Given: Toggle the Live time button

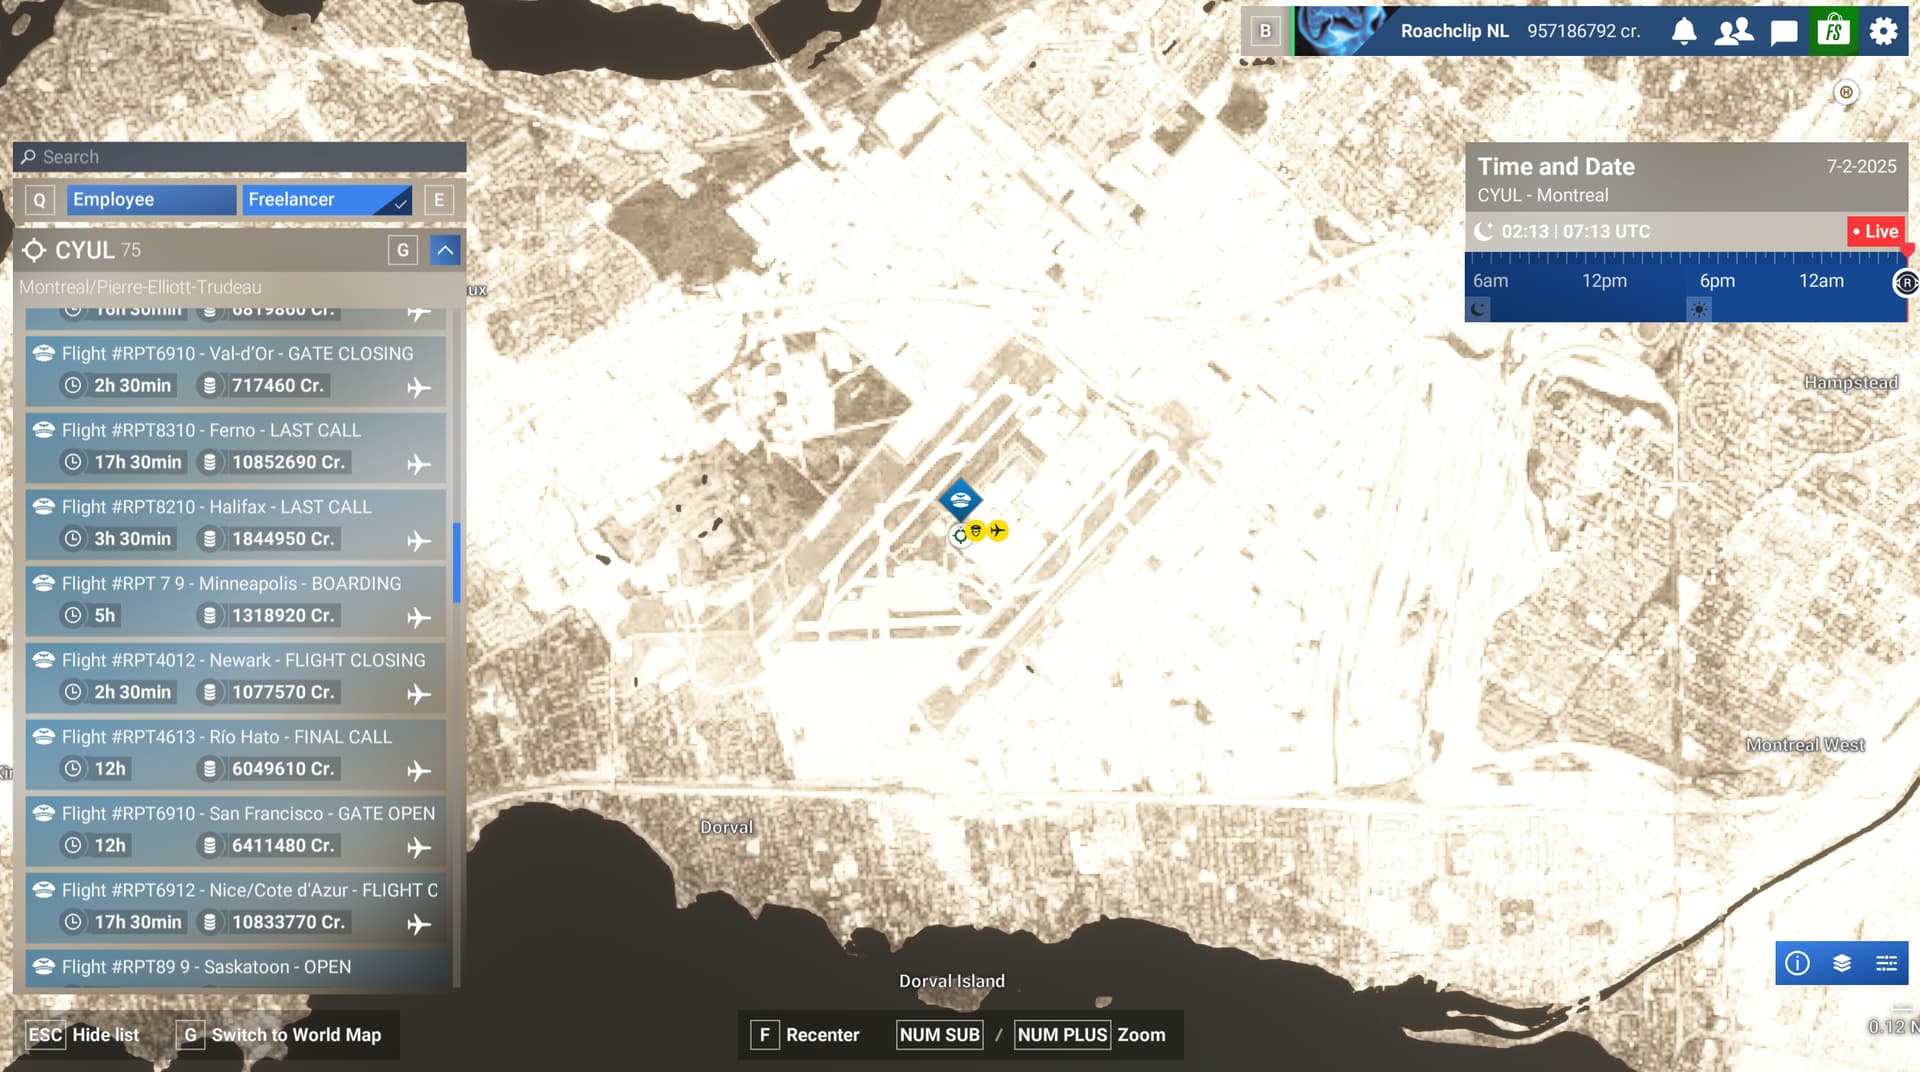Looking at the screenshot, I should pos(1874,231).
